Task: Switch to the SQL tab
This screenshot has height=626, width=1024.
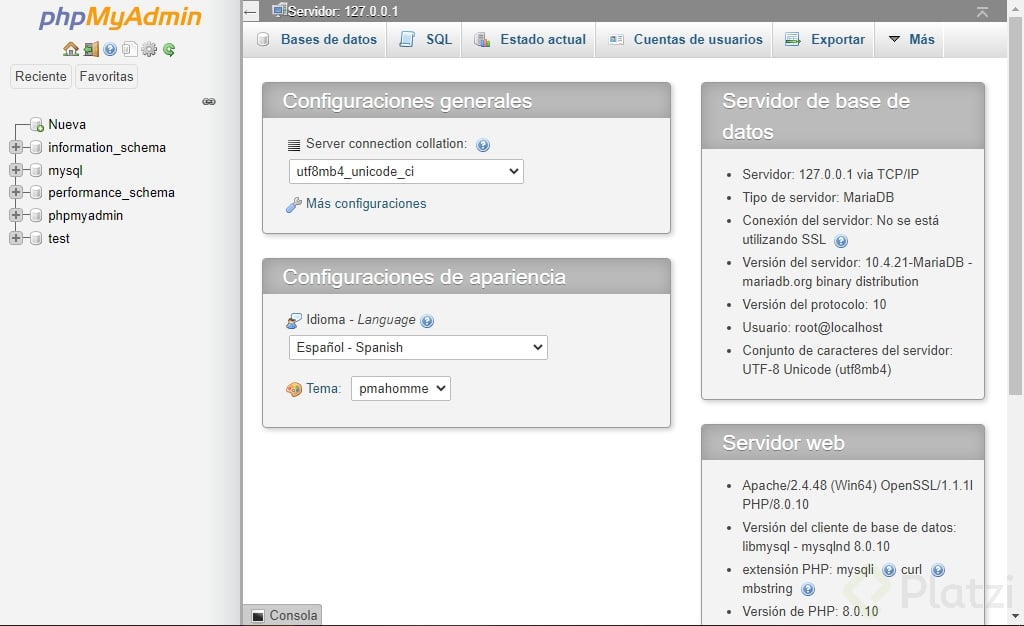Action: 425,39
